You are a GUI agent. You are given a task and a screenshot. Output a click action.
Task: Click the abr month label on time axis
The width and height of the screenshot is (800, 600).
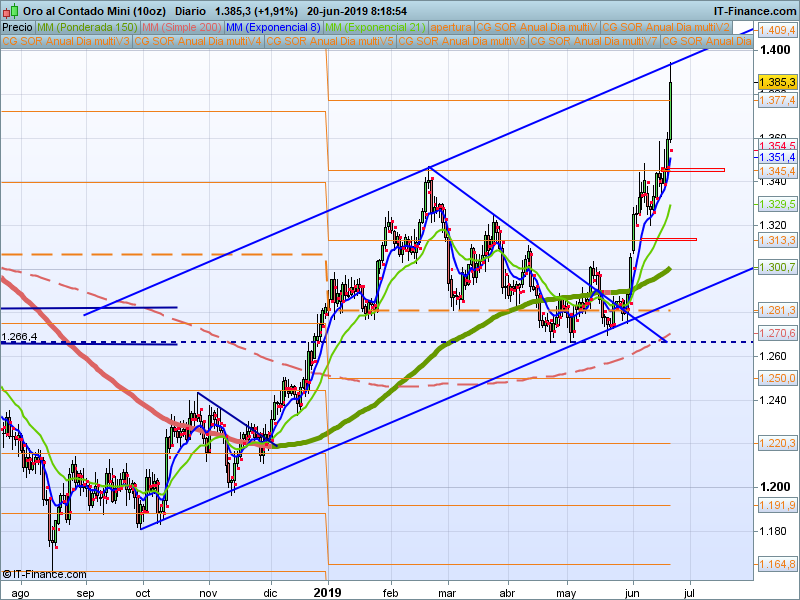(507, 593)
